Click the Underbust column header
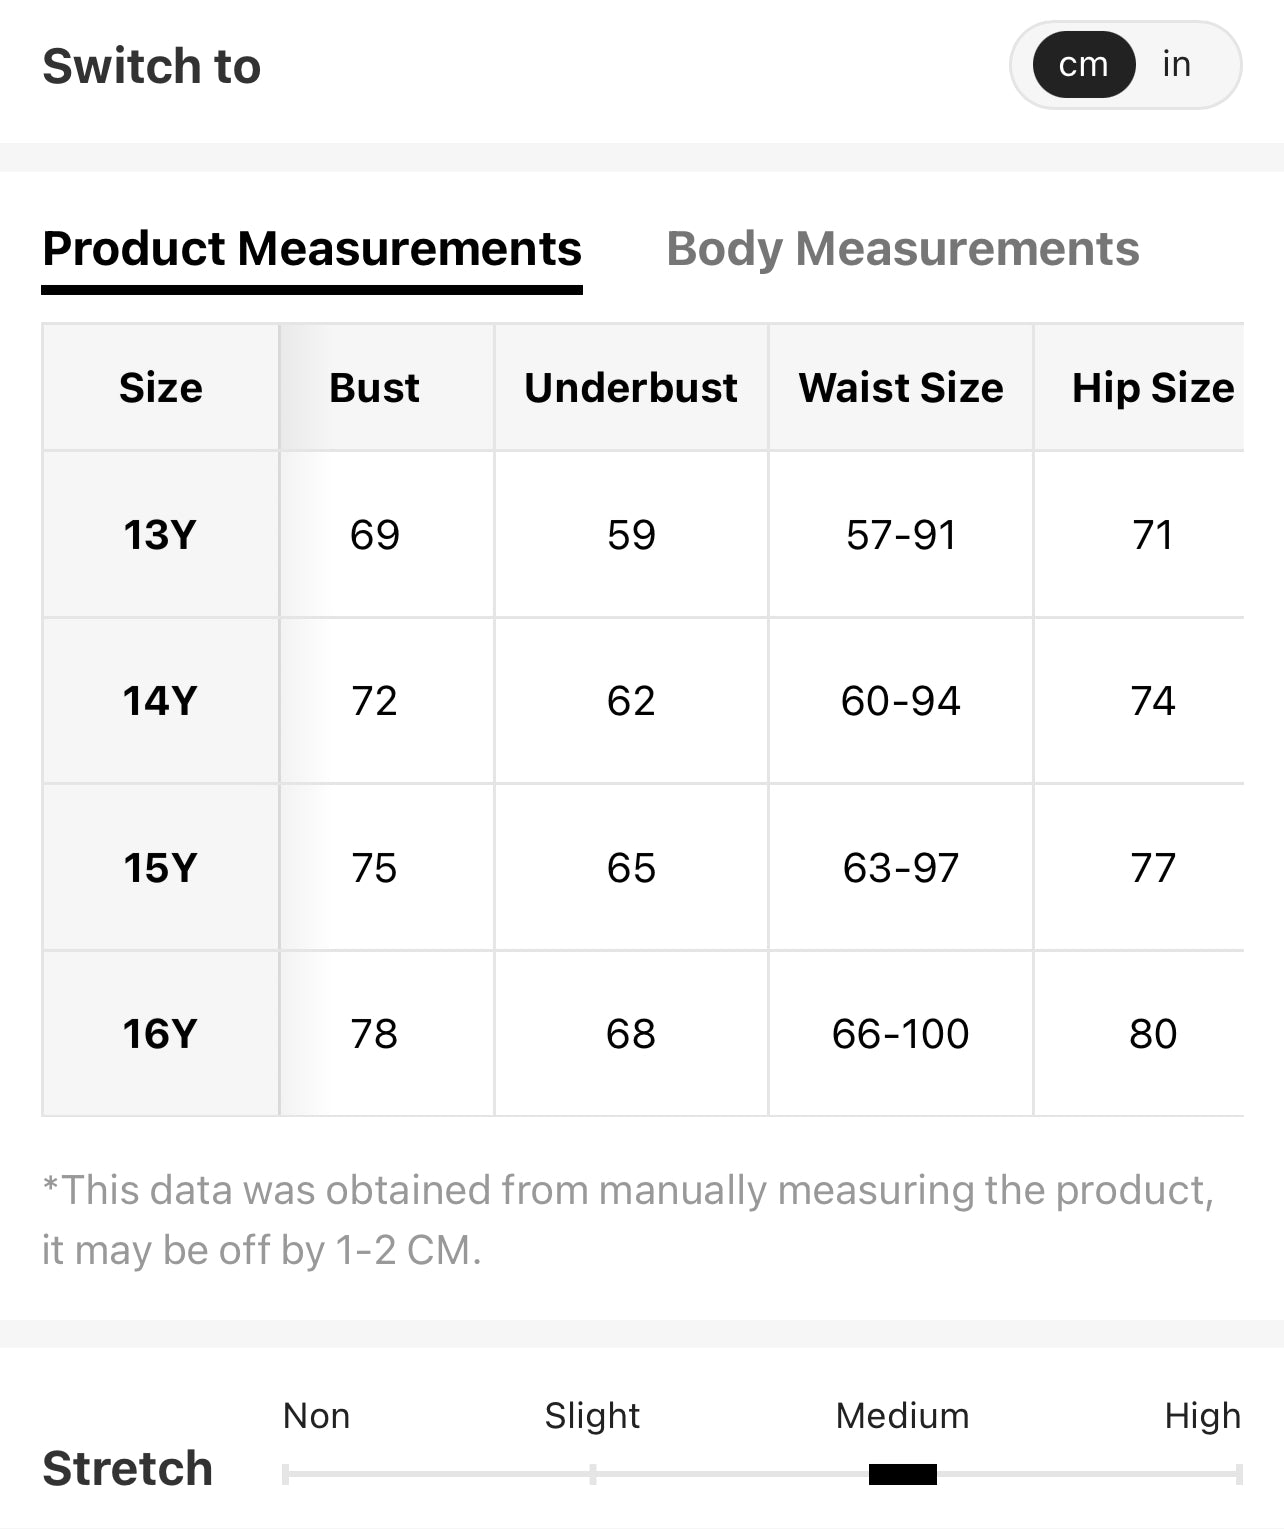The height and width of the screenshot is (1529, 1284). tap(631, 388)
